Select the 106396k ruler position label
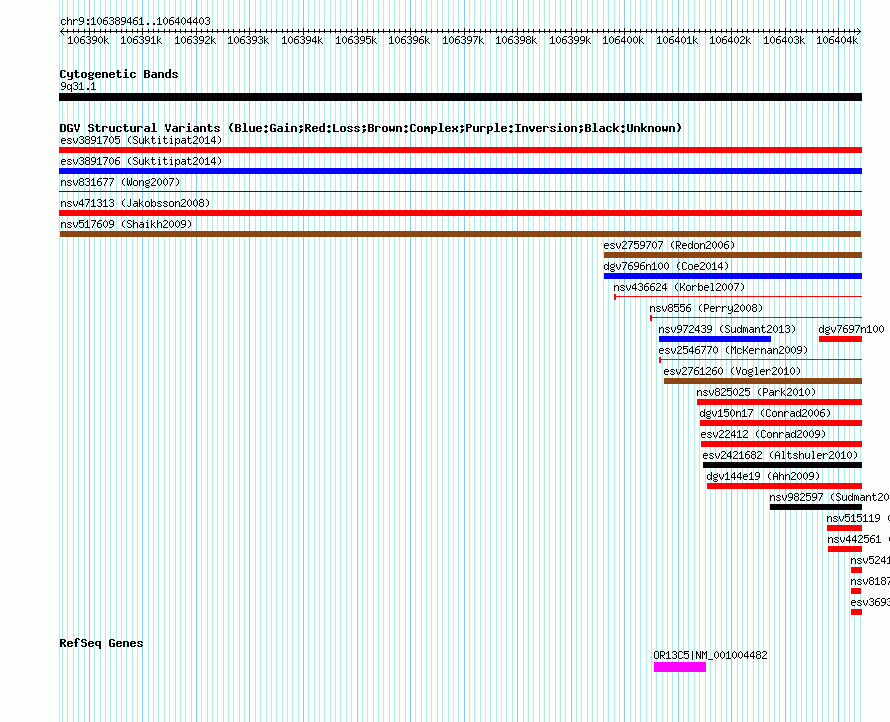Image resolution: width=890 pixels, height=722 pixels. [x=409, y=40]
